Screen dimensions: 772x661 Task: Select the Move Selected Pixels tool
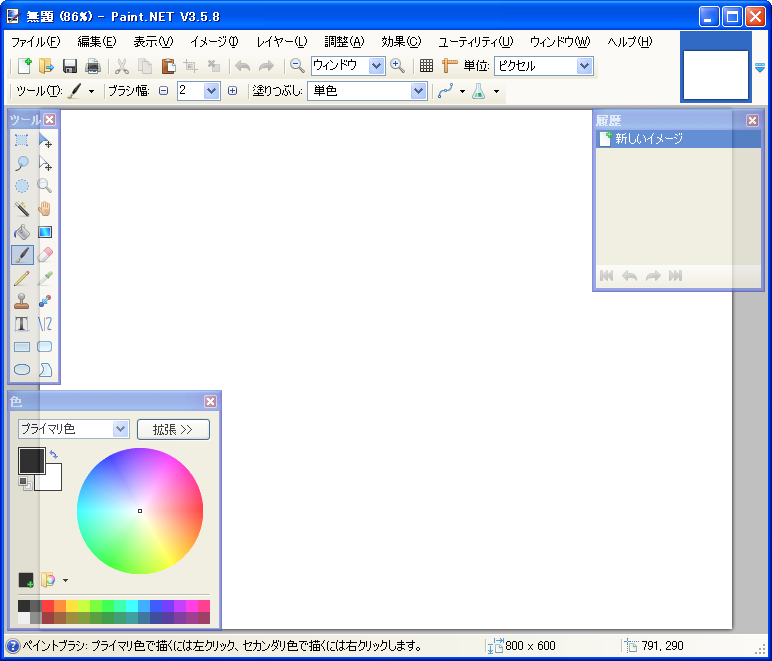[x=45, y=140]
